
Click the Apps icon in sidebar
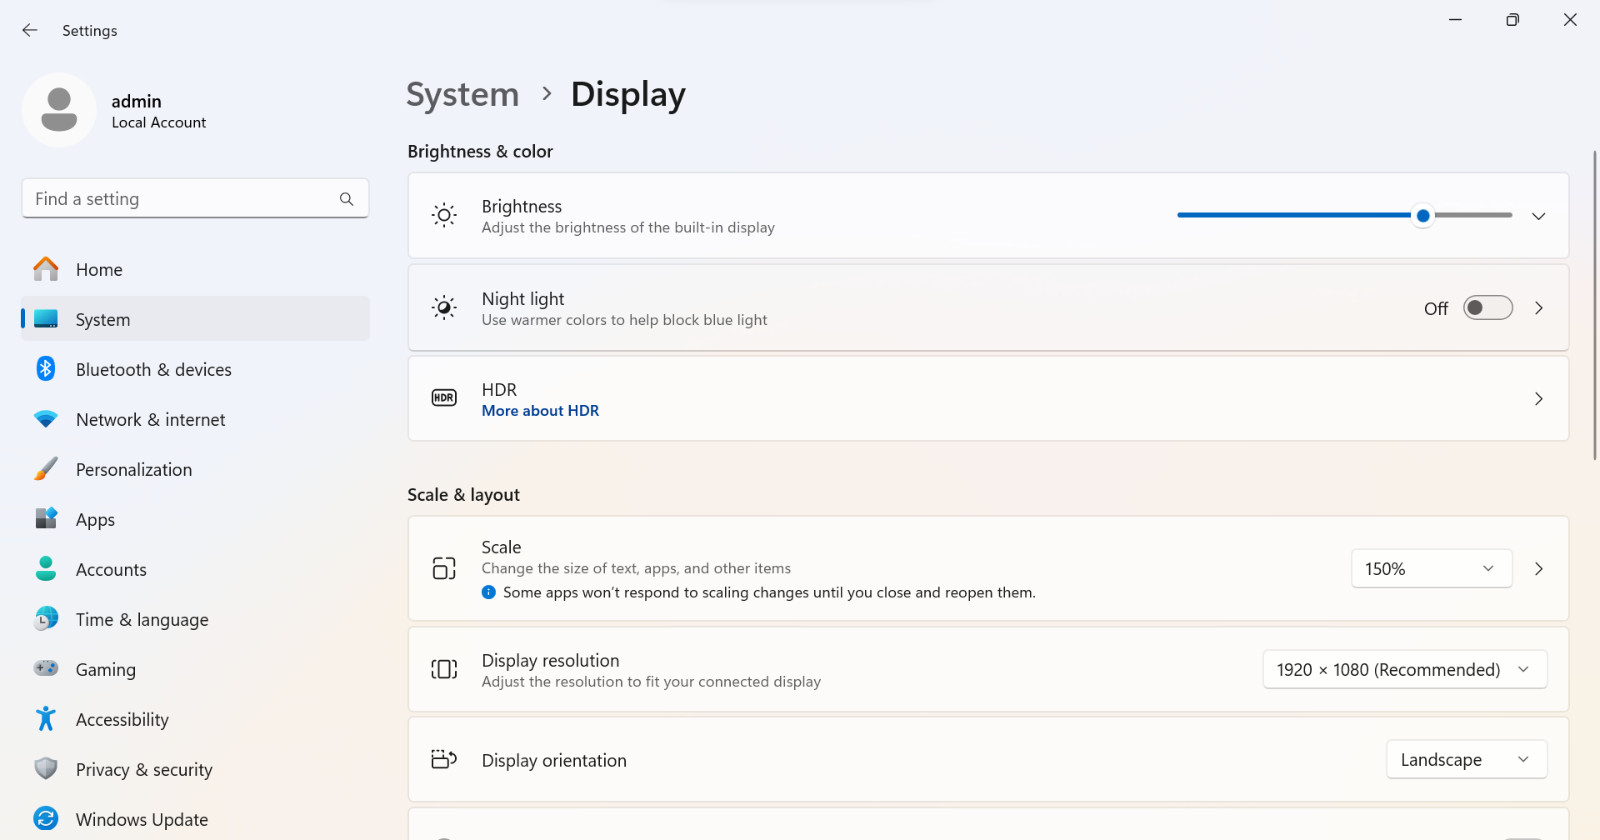coord(46,519)
